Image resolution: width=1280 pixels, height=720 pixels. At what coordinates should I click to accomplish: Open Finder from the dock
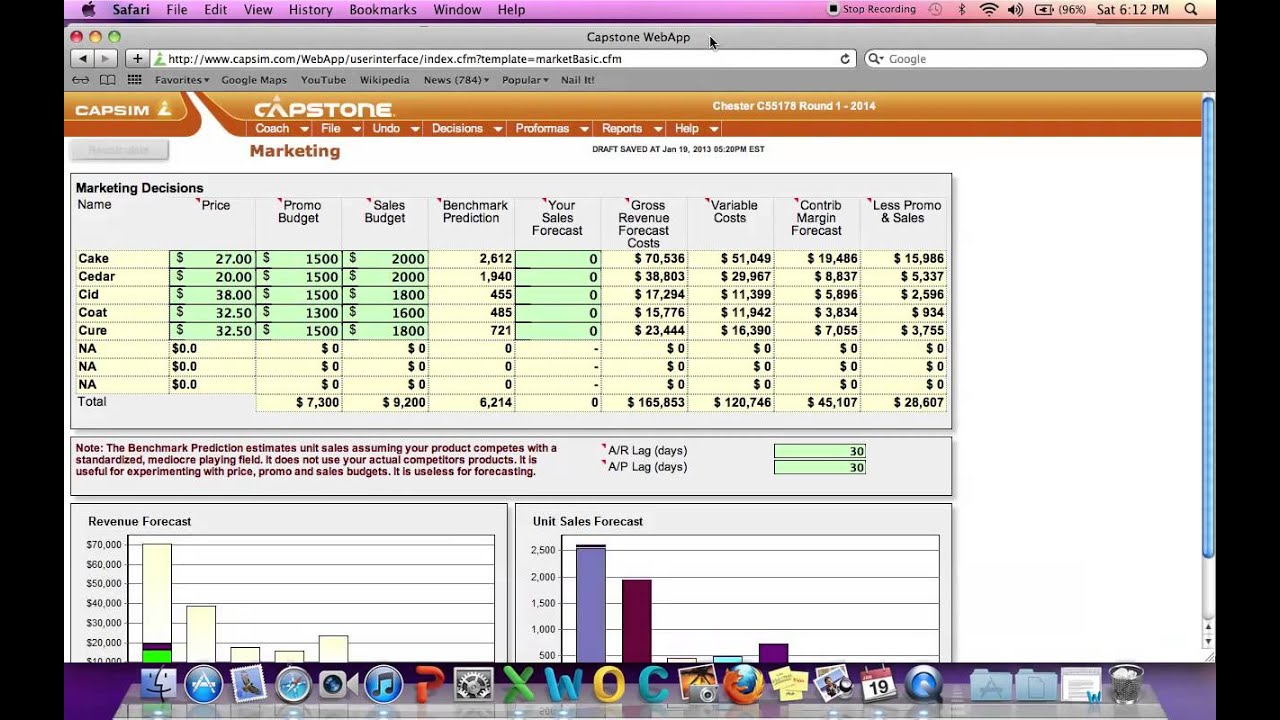[158, 685]
